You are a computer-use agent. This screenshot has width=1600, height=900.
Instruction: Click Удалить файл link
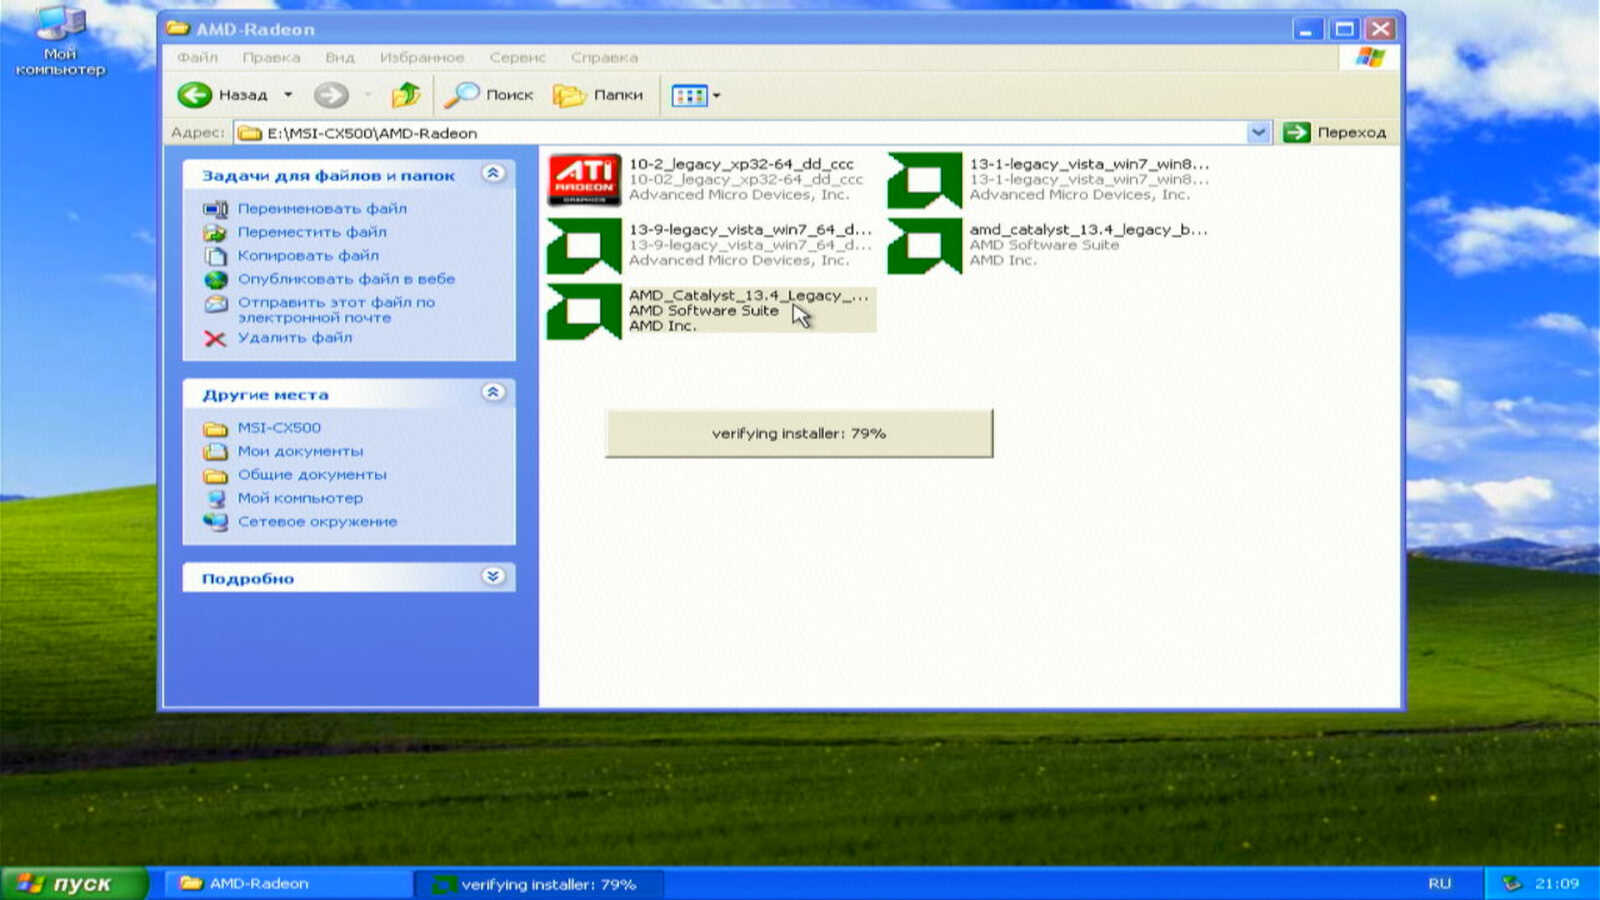tap(295, 338)
